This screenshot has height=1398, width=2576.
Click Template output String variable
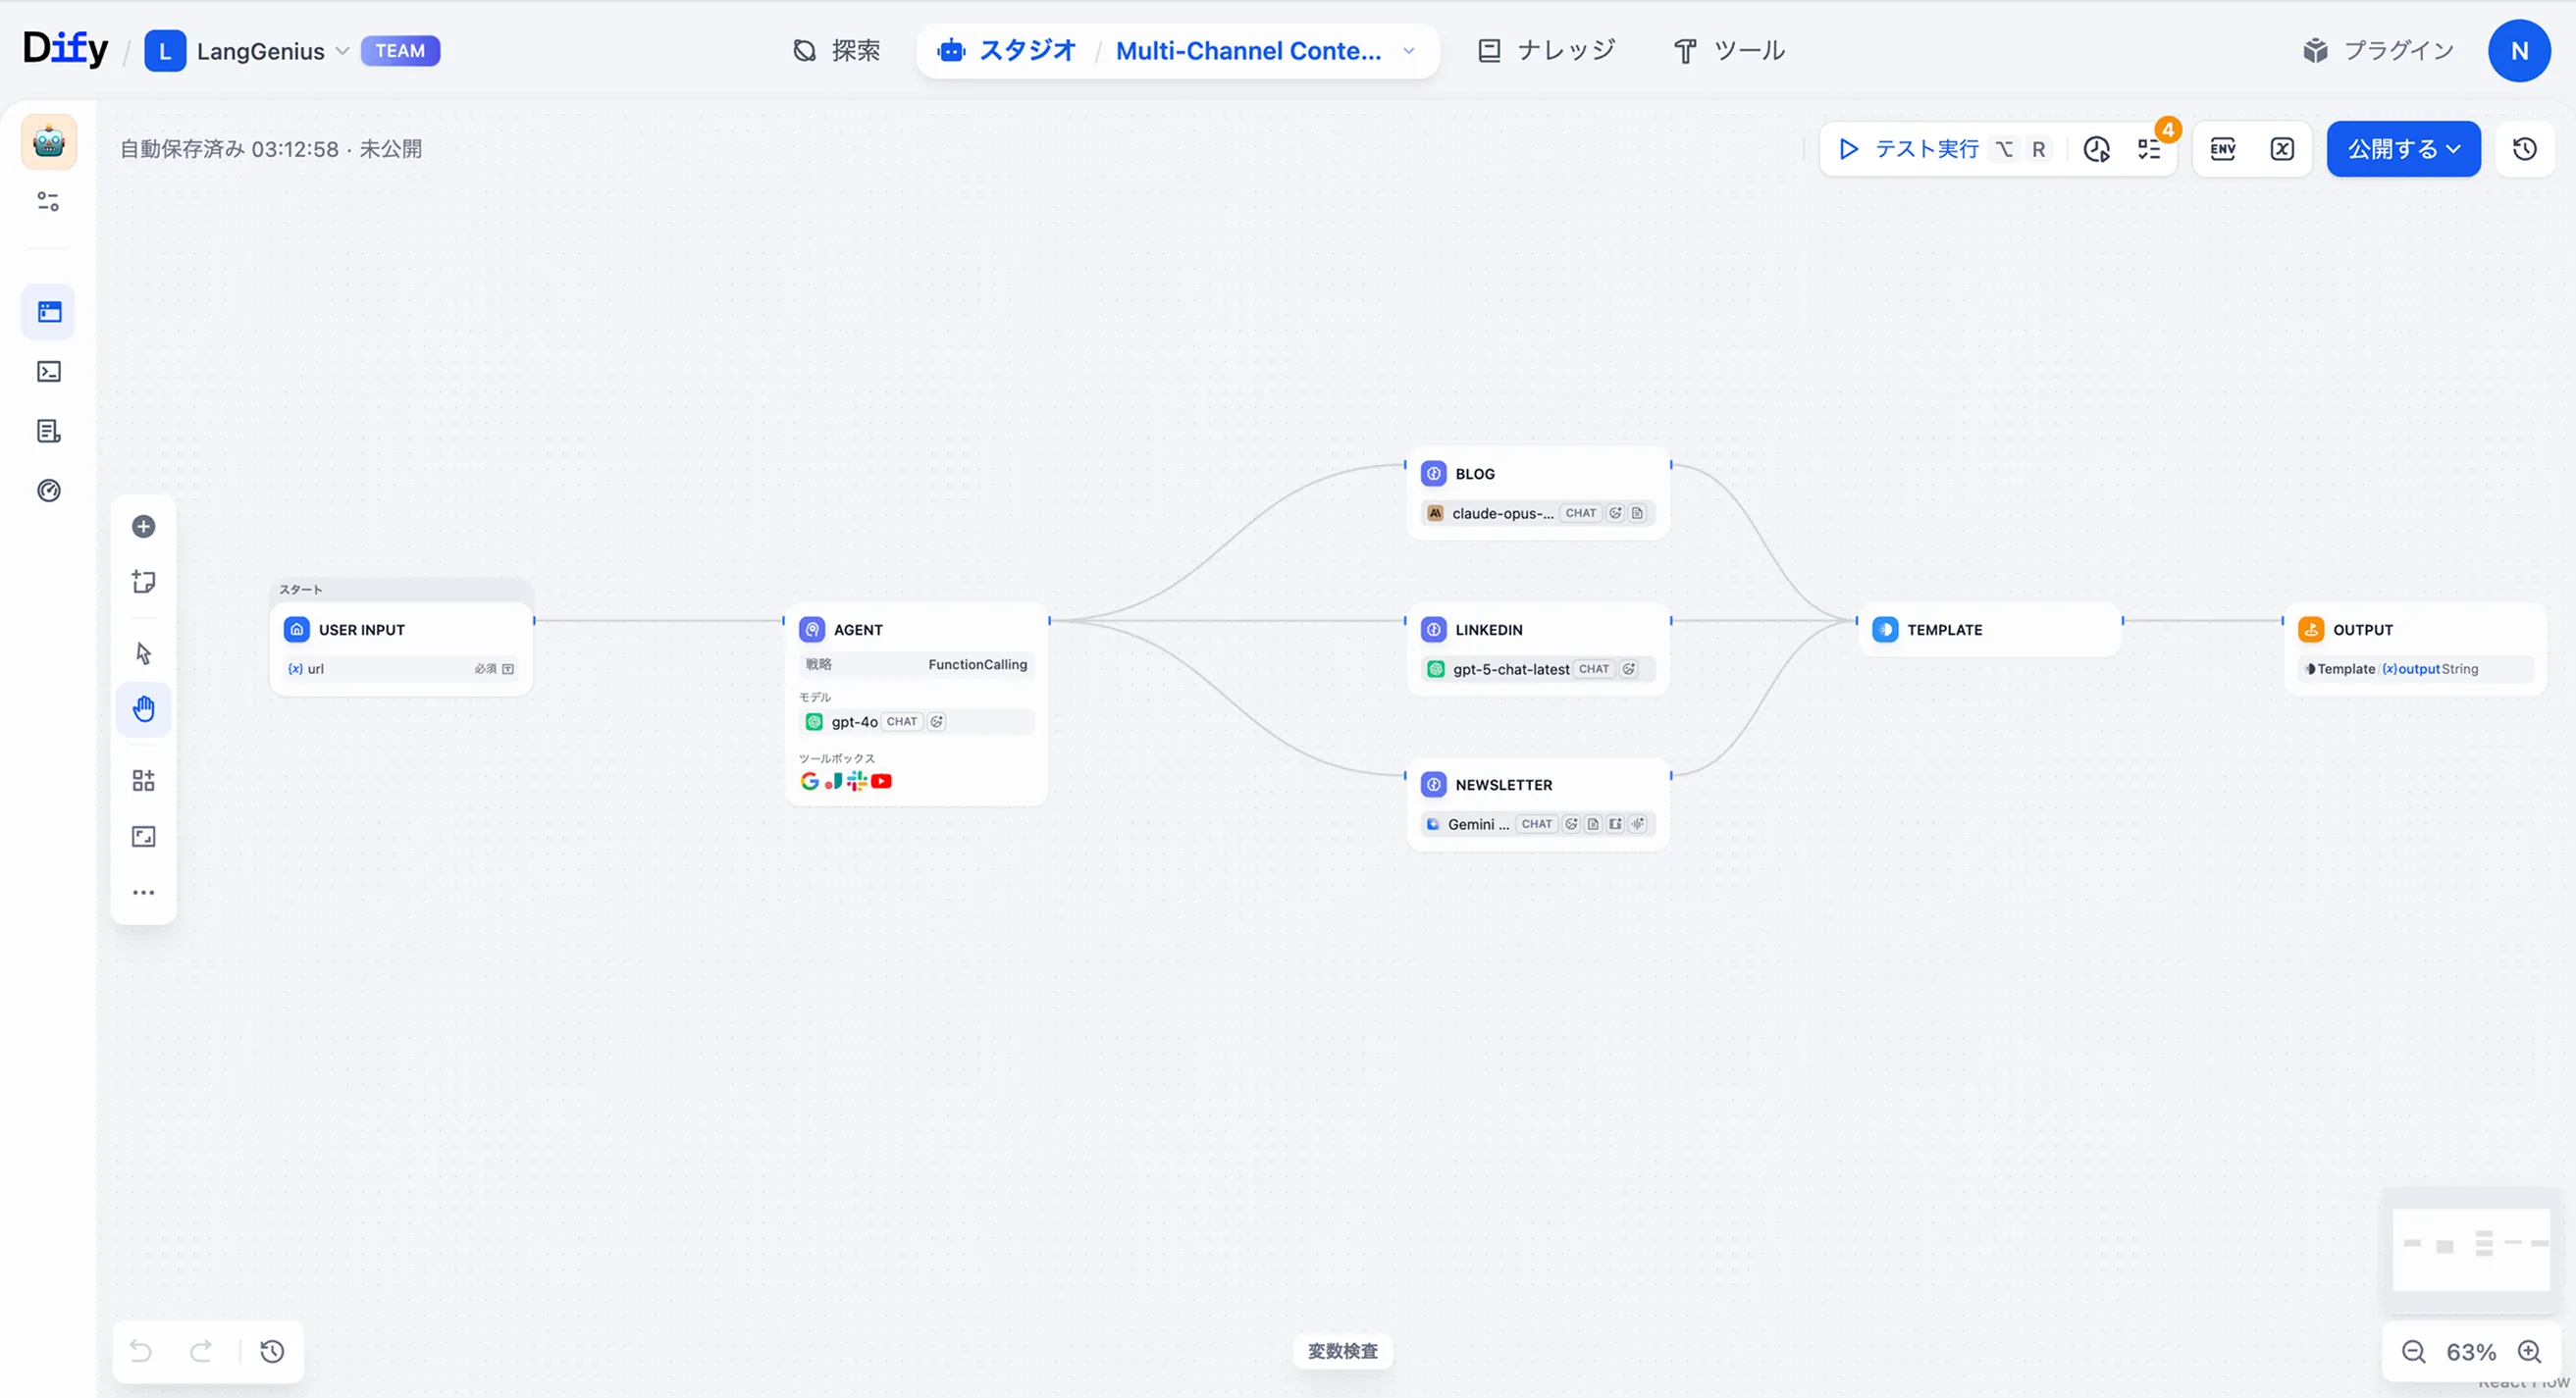pyautogui.click(x=2414, y=669)
